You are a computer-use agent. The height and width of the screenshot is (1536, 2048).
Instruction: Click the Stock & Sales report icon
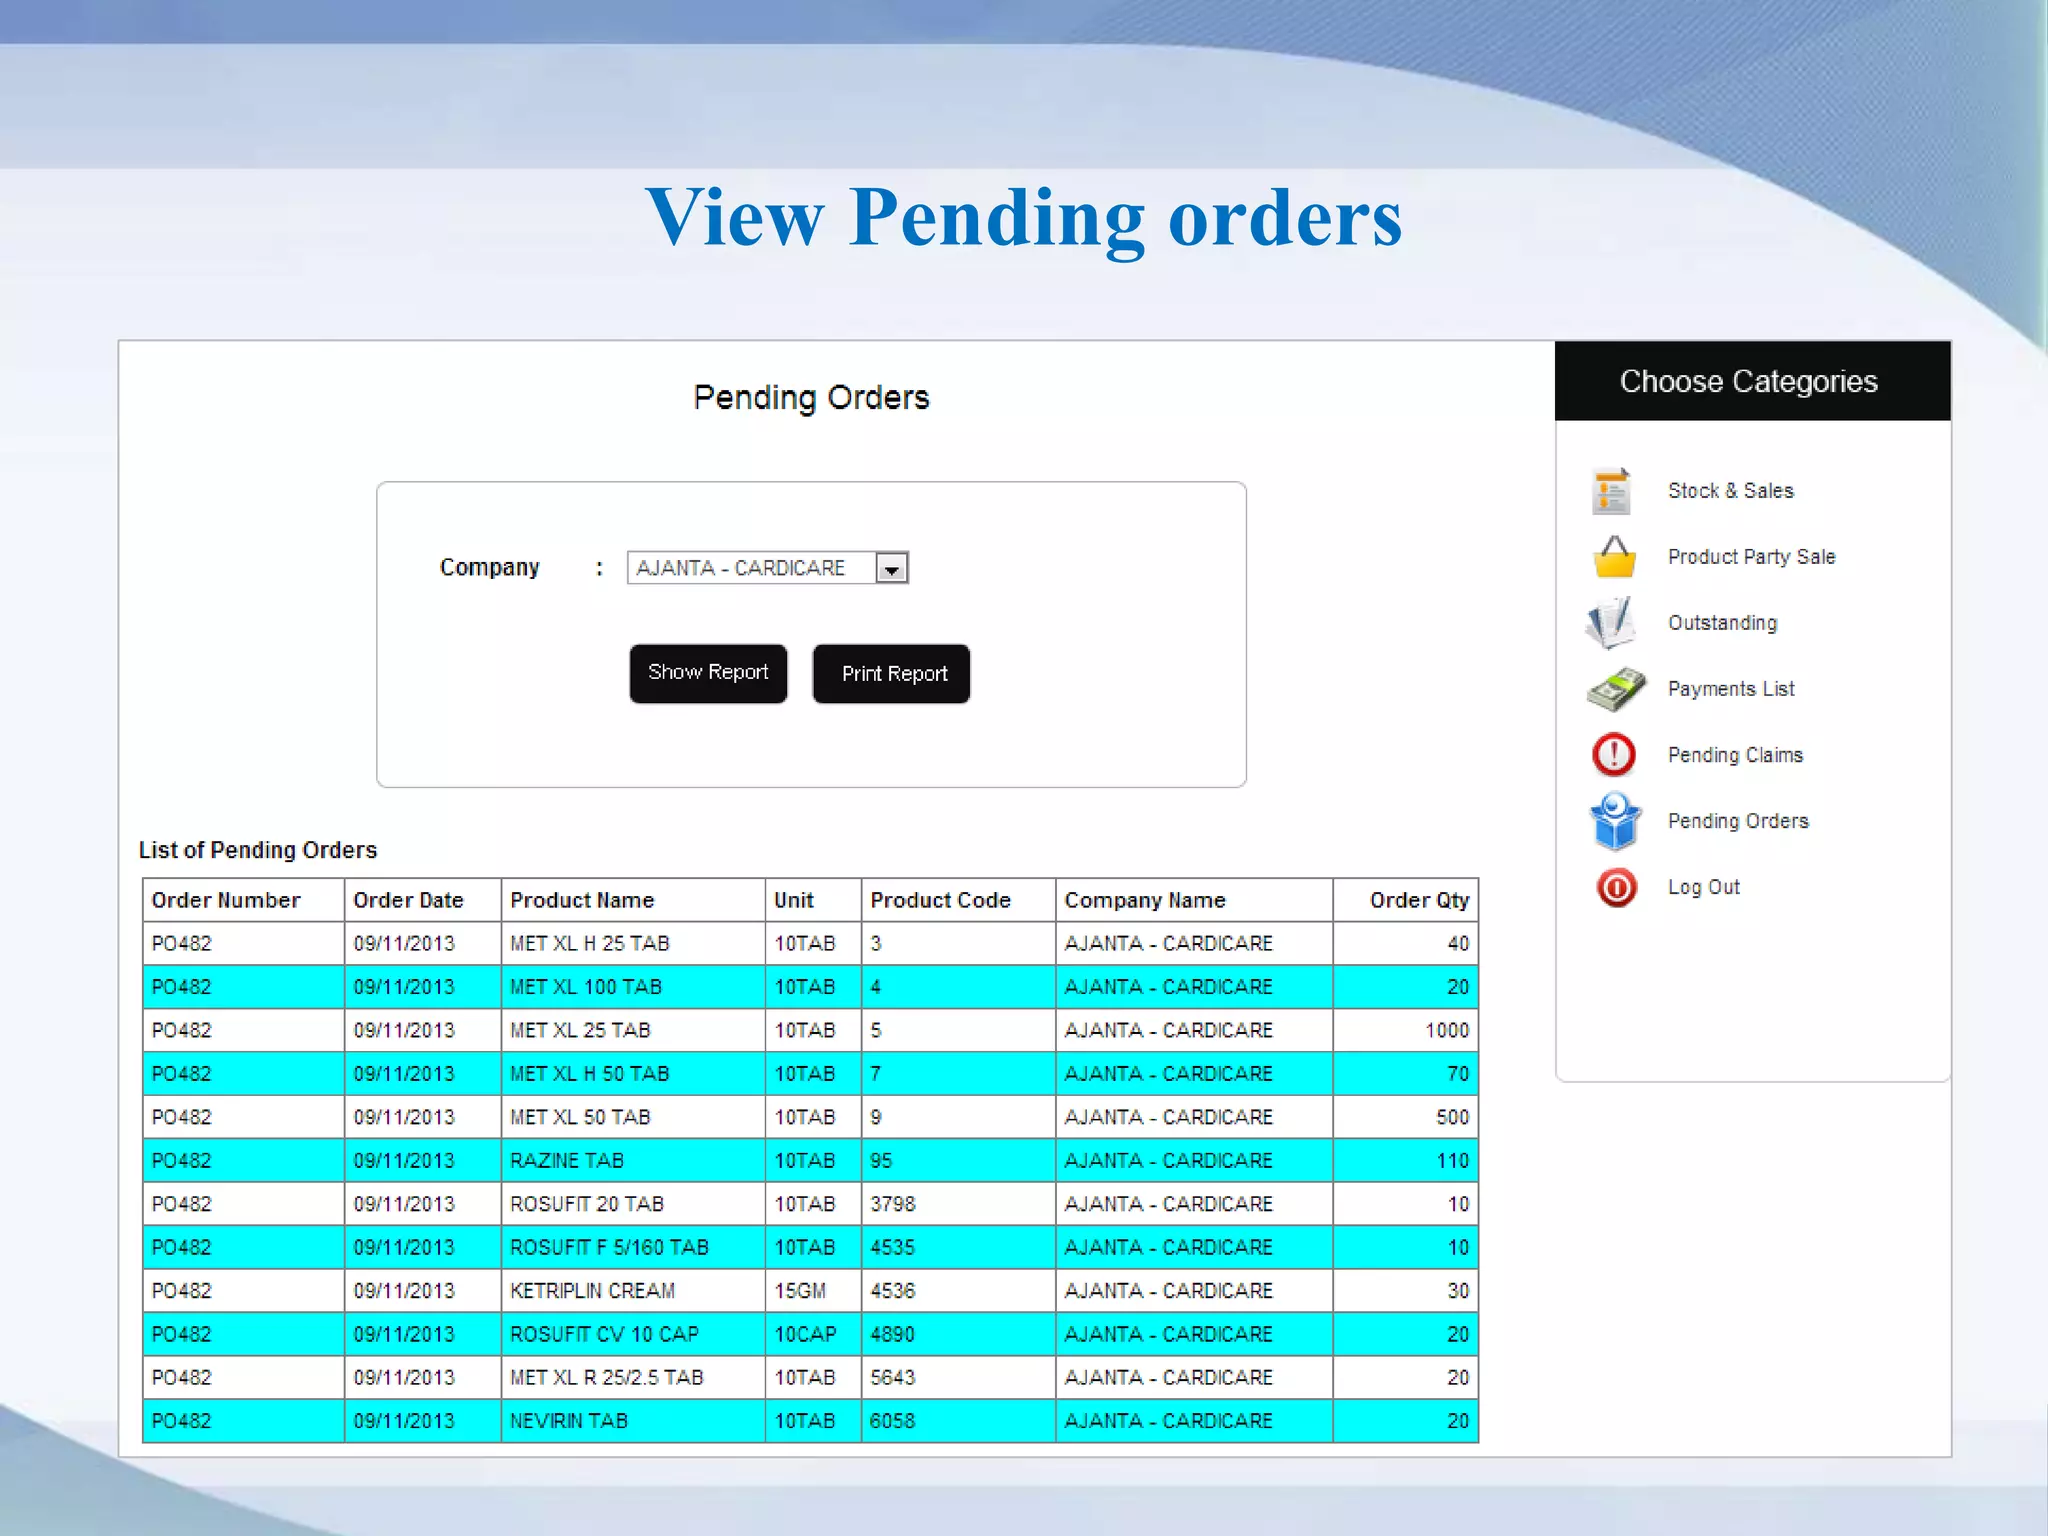(1612, 491)
